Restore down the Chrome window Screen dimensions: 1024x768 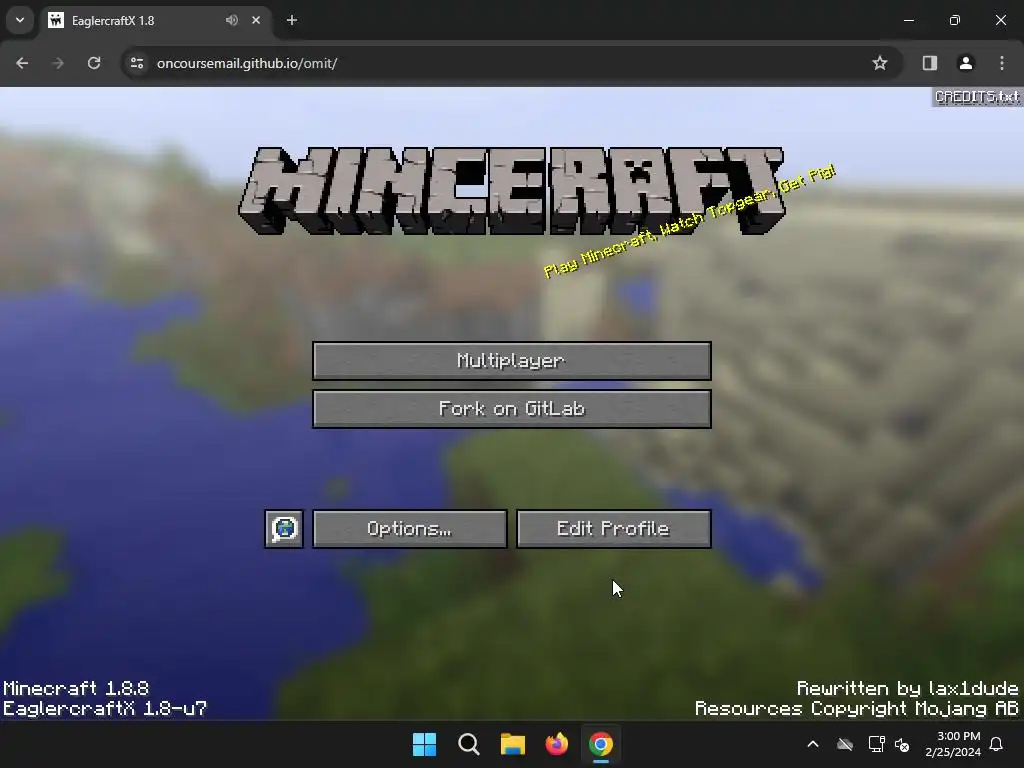point(954,20)
